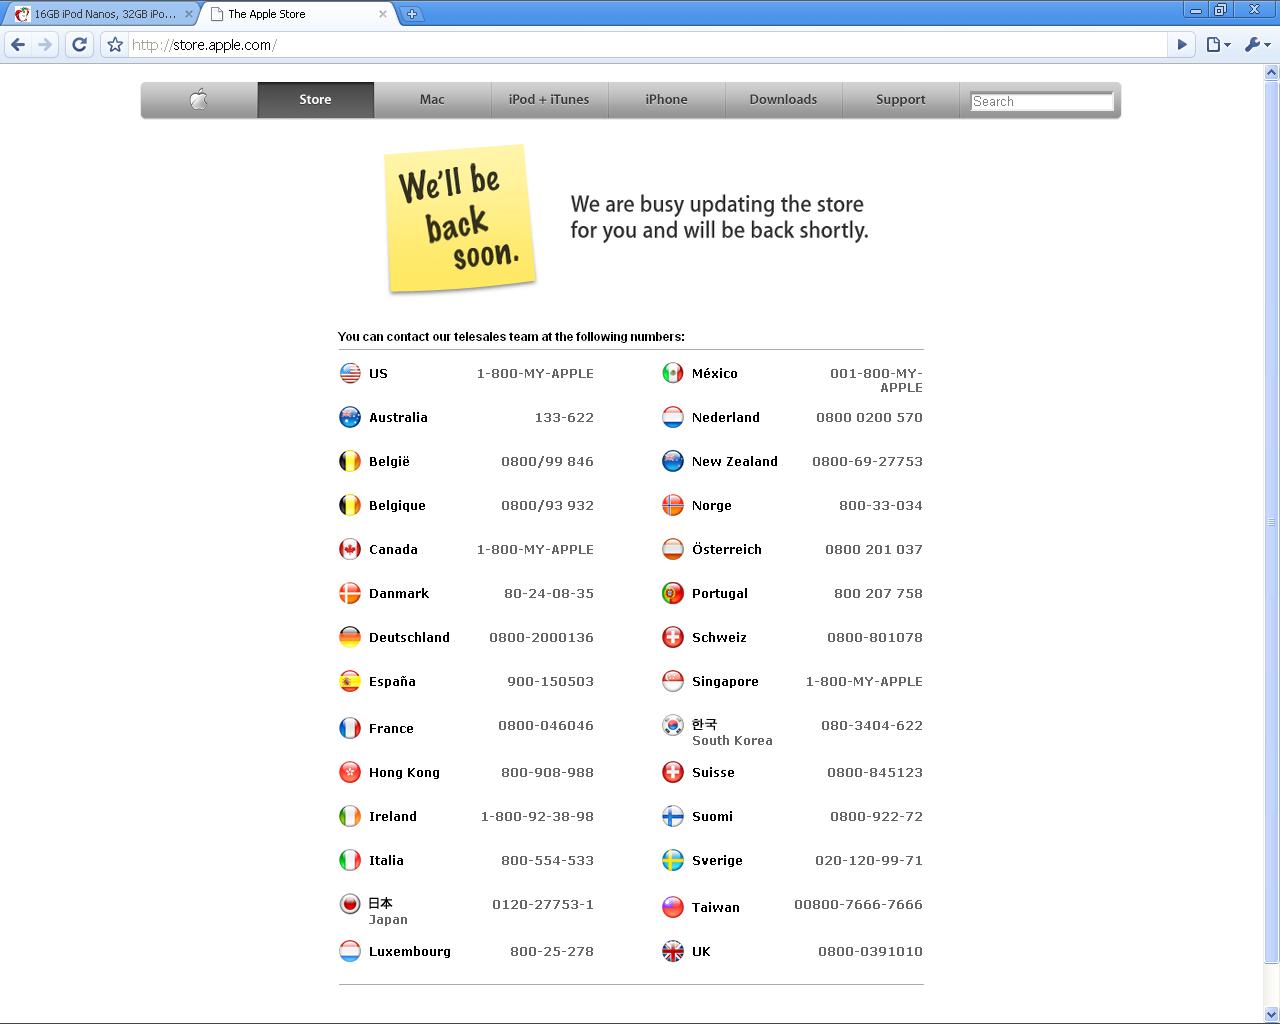Click the Apple logo in the nav bar
Screen dimensions: 1280x1024
(x=199, y=99)
